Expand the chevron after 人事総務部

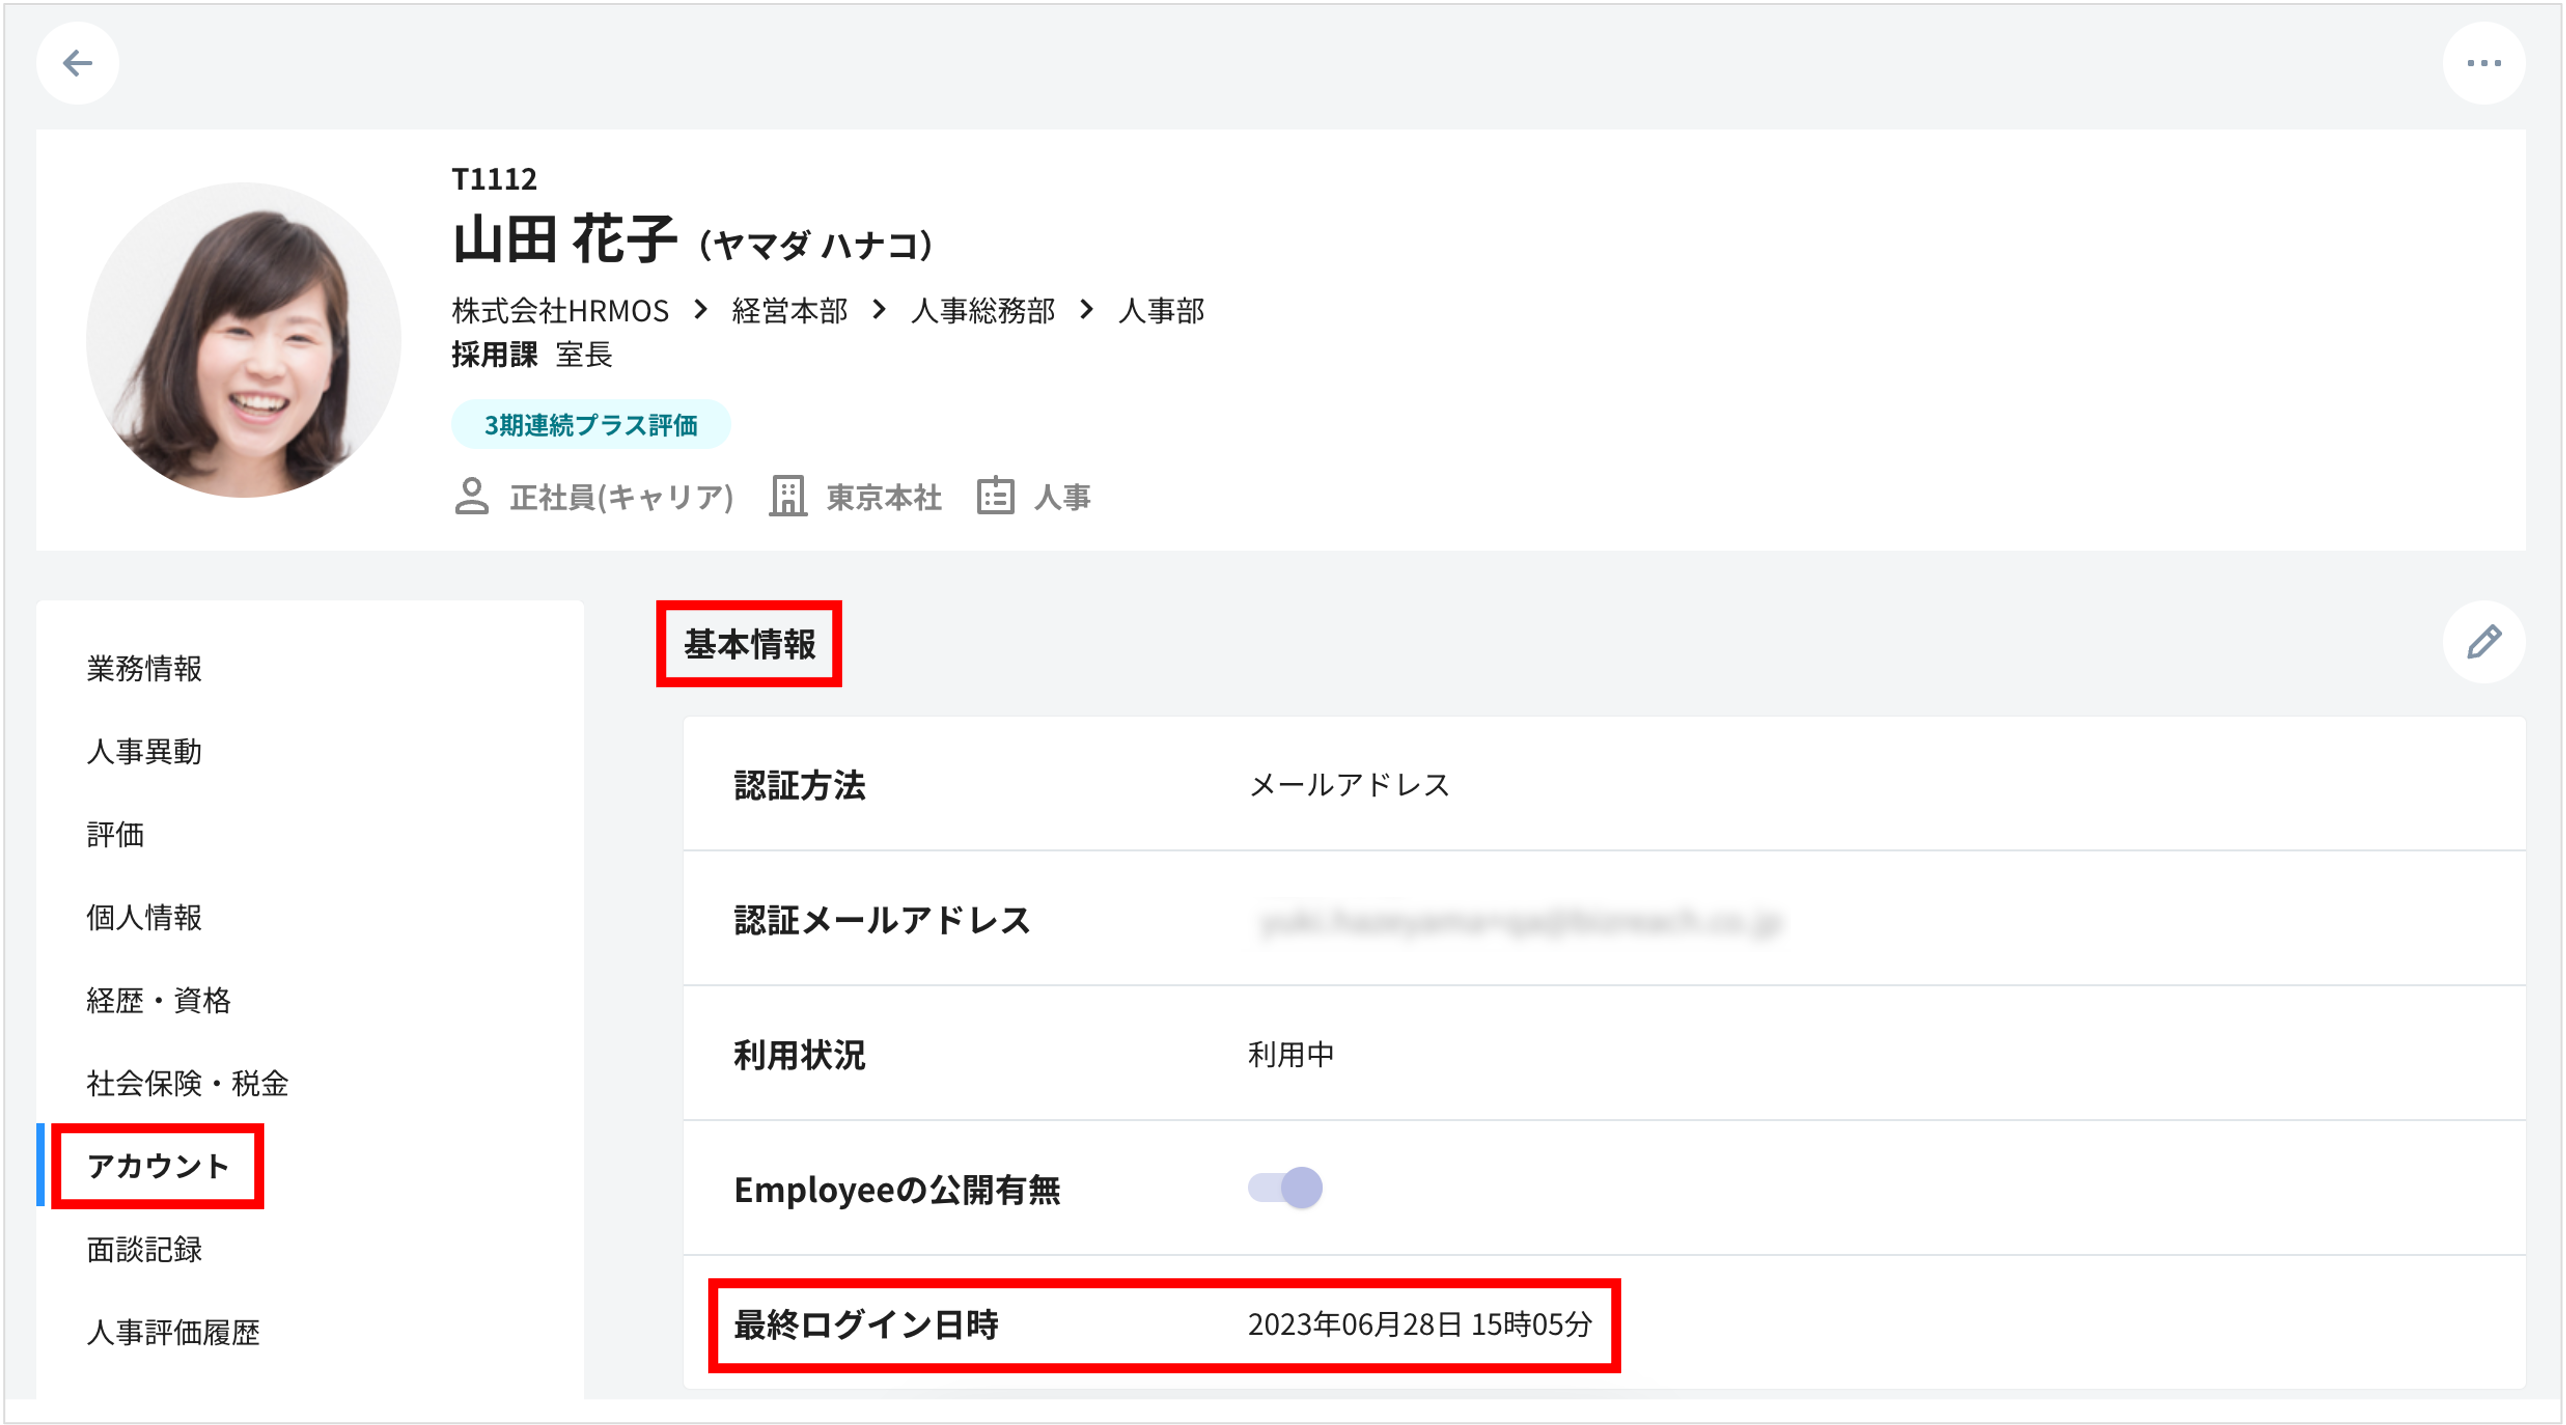point(1086,311)
